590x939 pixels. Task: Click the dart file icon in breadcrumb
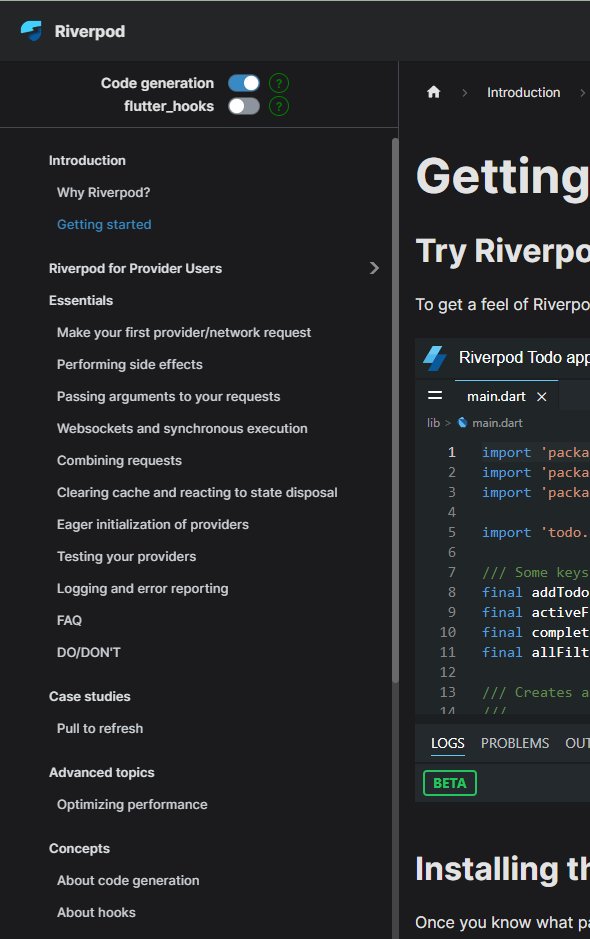pyautogui.click(x=462, y=423)
